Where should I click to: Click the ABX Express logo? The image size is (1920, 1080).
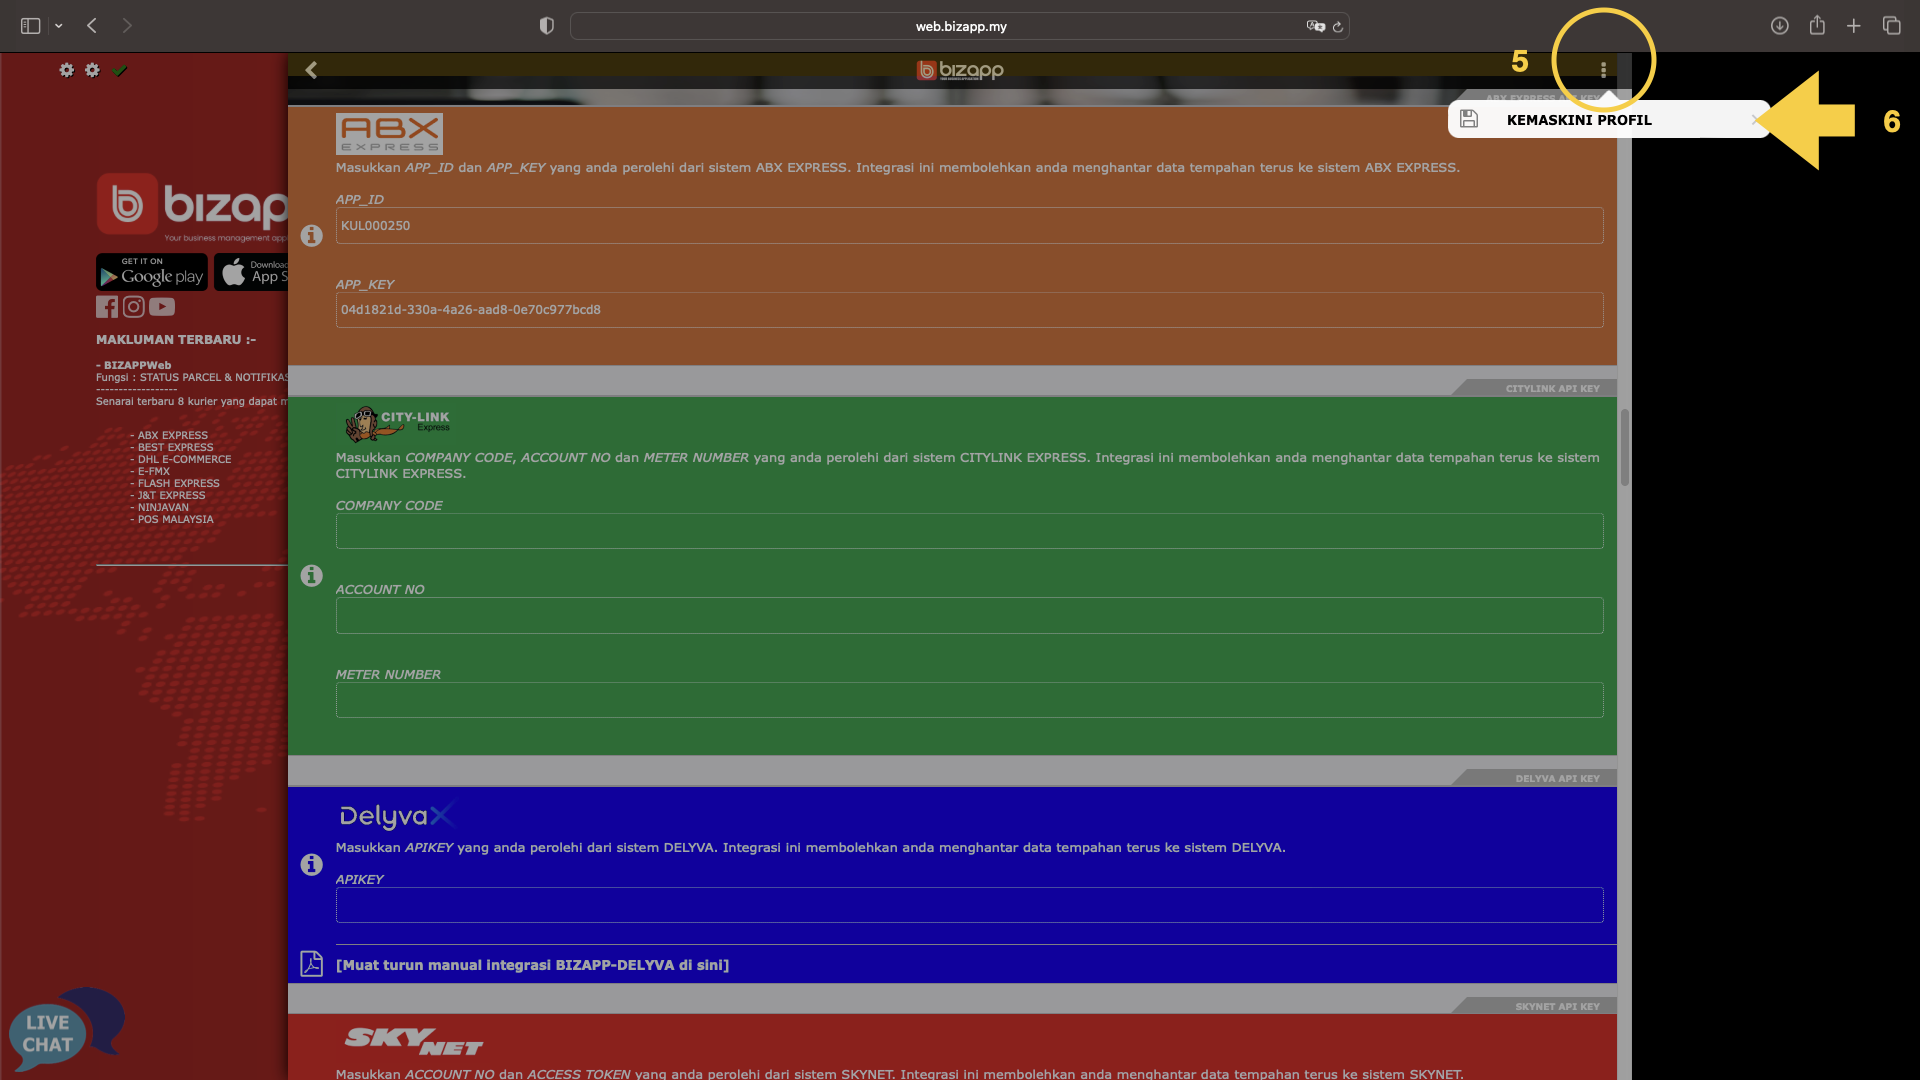point(389,134)
